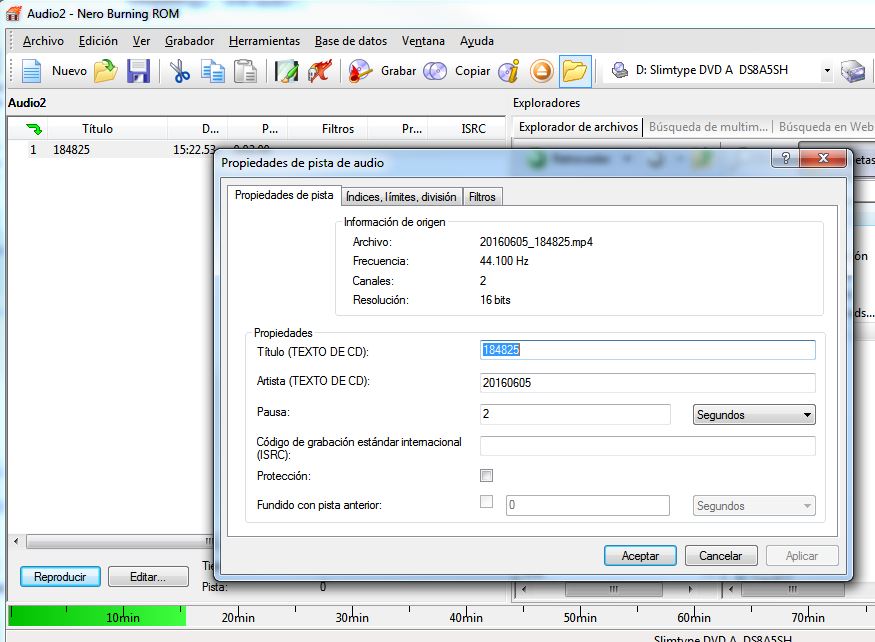Create a new compilation with Nuevo icon
The height and width of the screenshot is (642, 875).
pos(32,71)
